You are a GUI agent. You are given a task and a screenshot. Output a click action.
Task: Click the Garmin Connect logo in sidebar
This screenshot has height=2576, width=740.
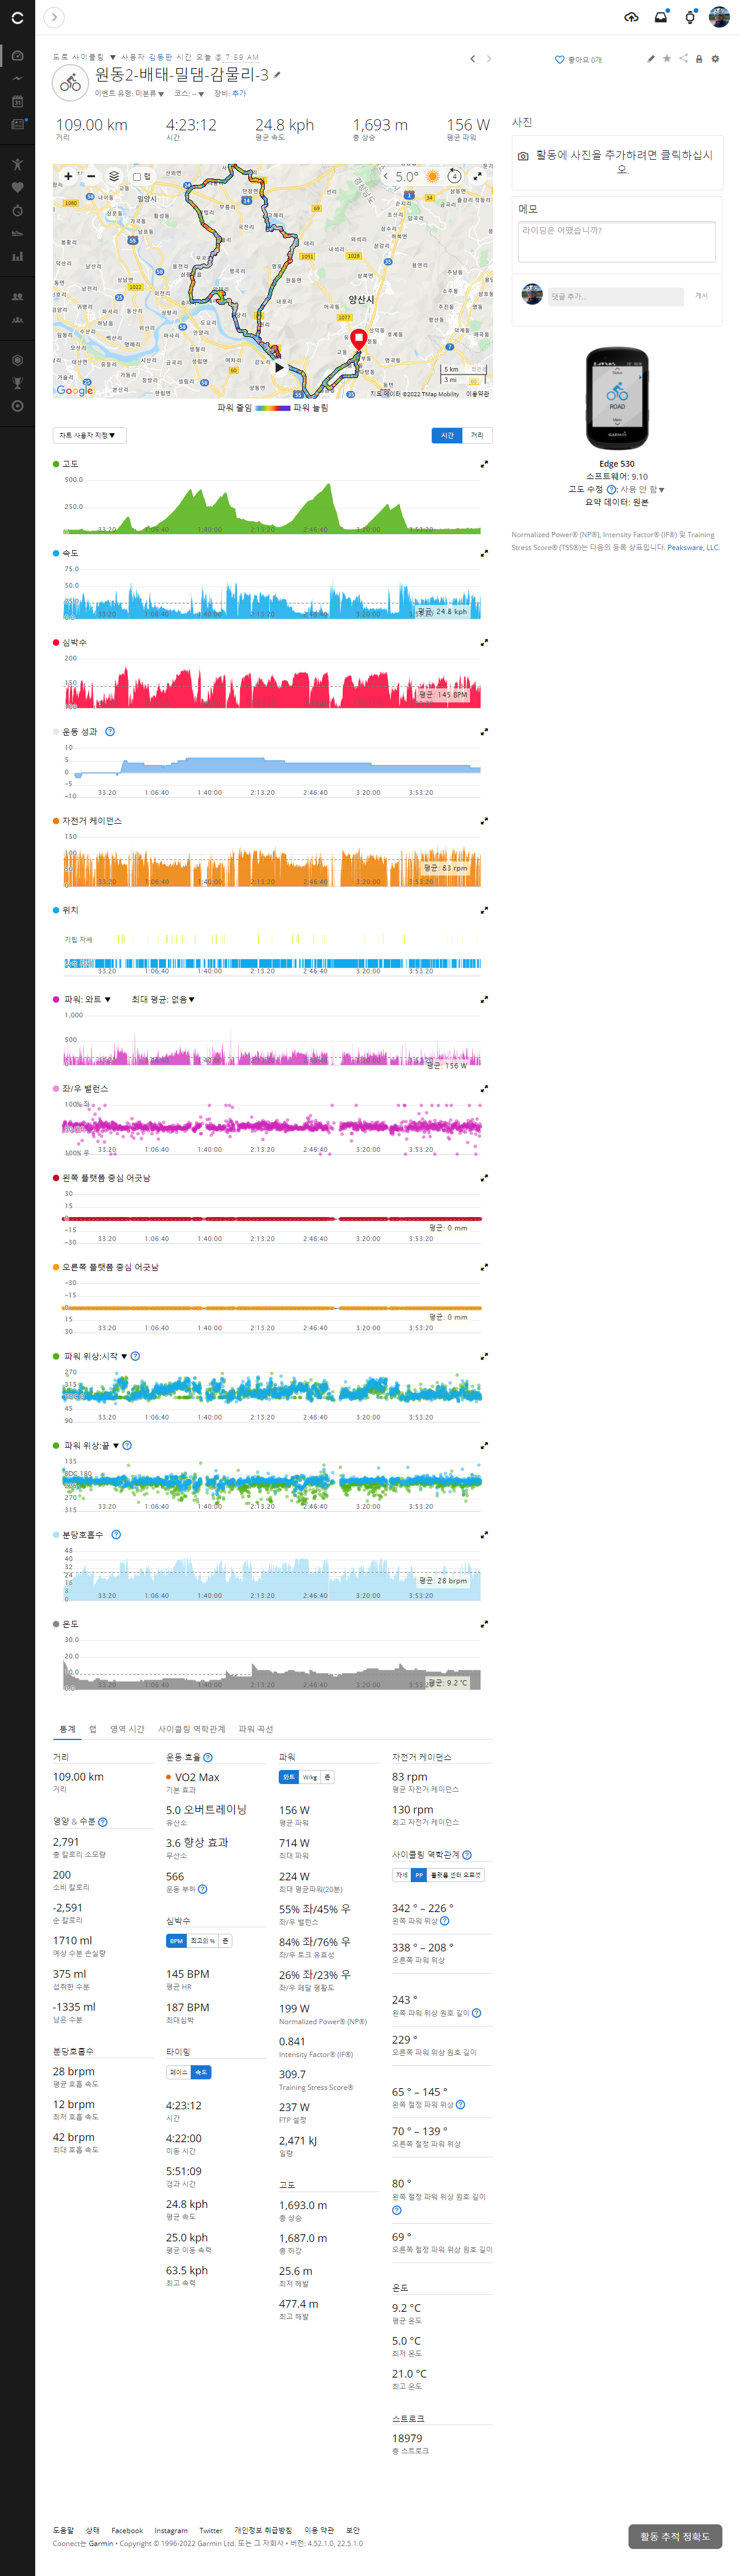click(17, 18)
